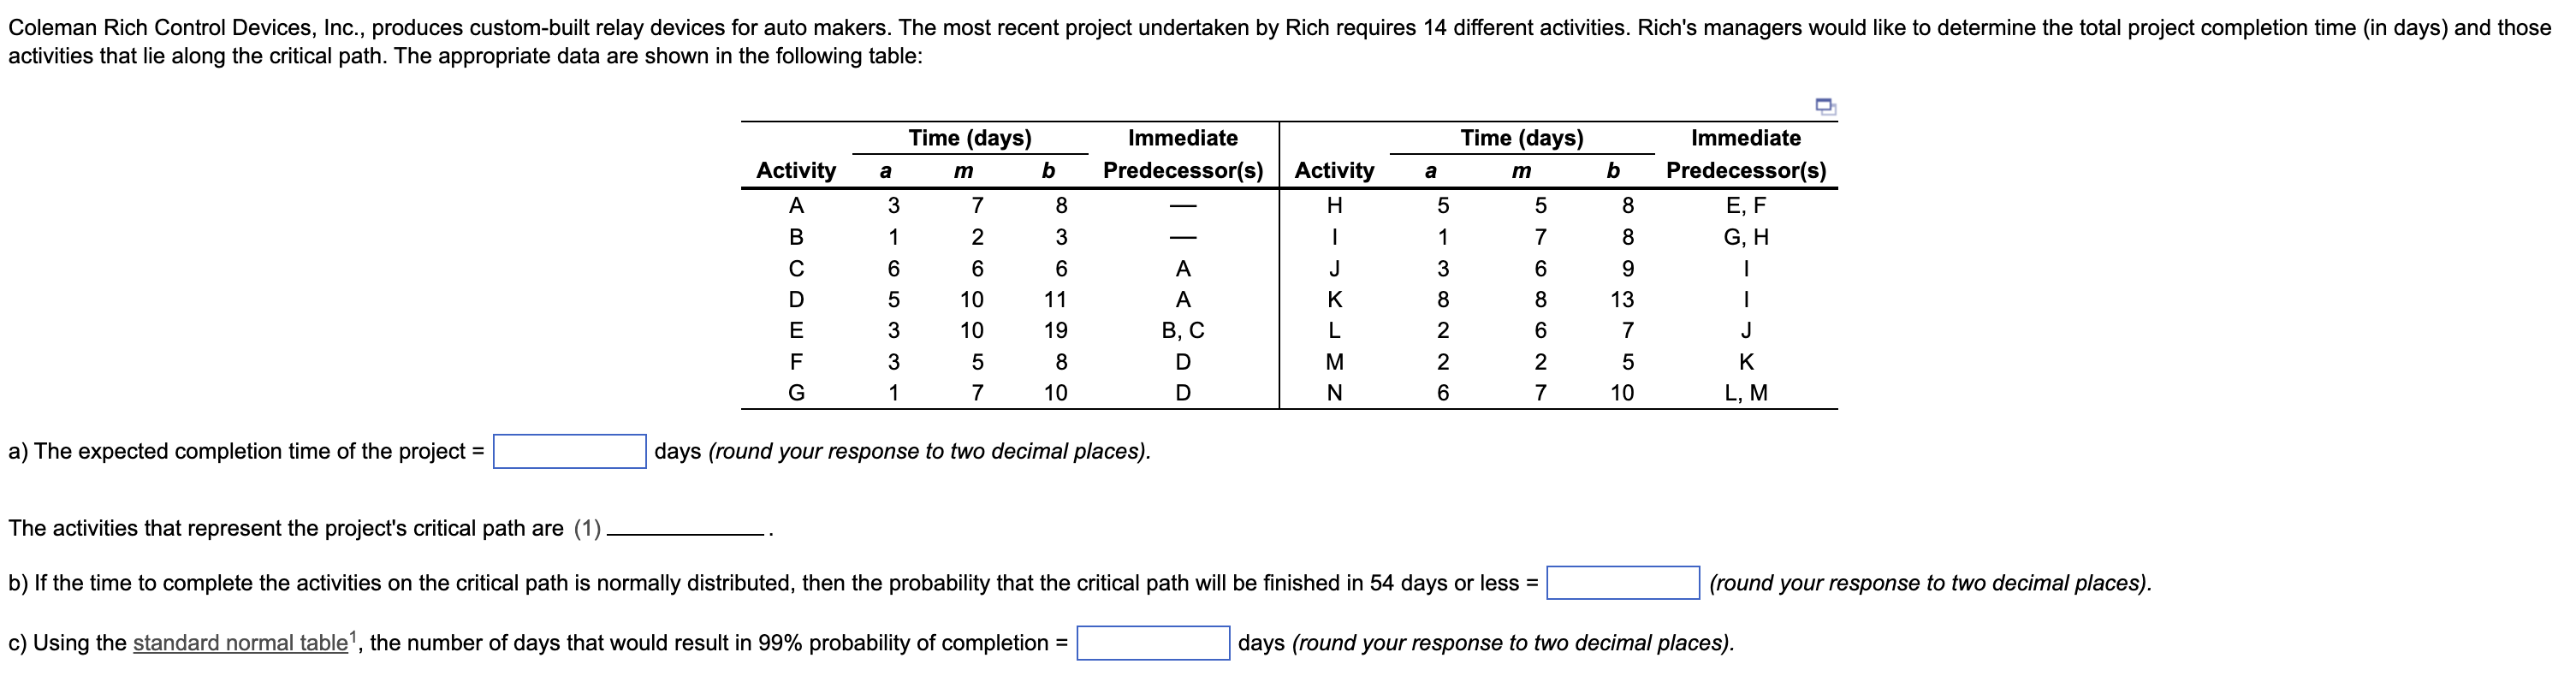Click Activity N row at table bottom
This screenshot has height=676, width=2576.
[1334, 394]
